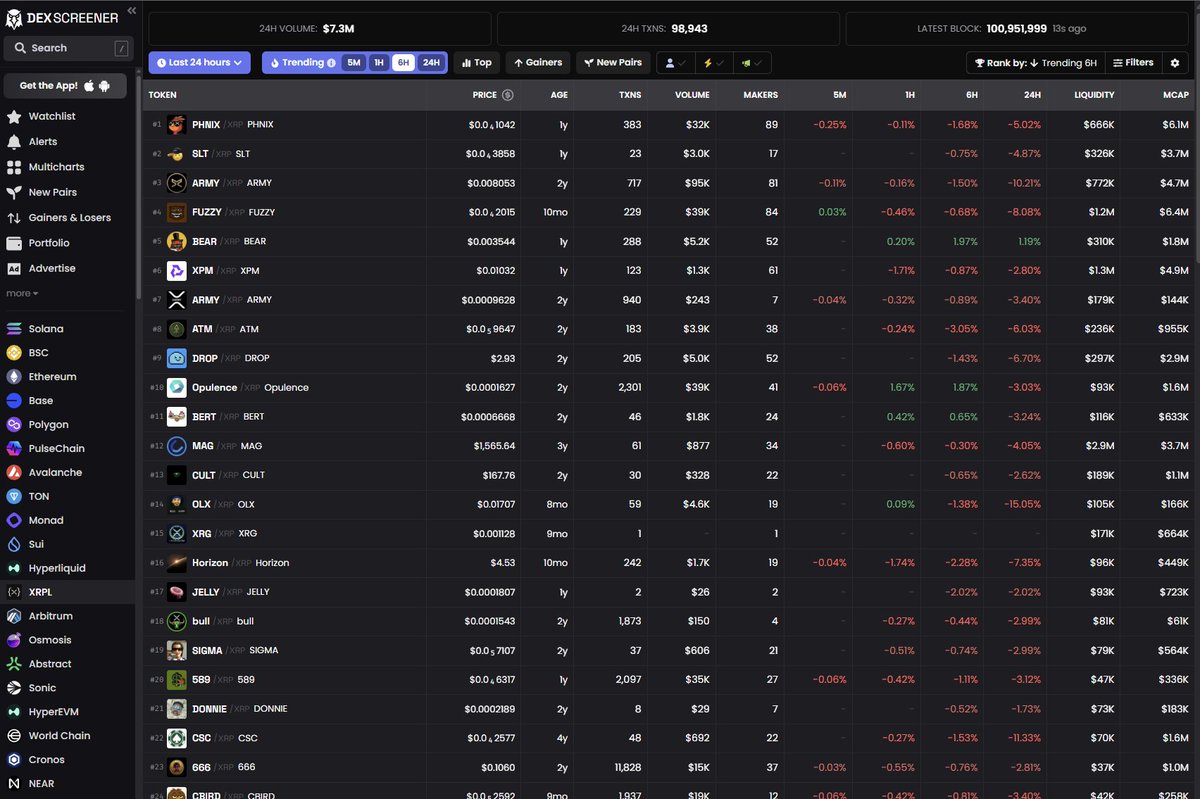Click the PHNIX token avatar
The image size is (1200, 799).
(176, 125)
